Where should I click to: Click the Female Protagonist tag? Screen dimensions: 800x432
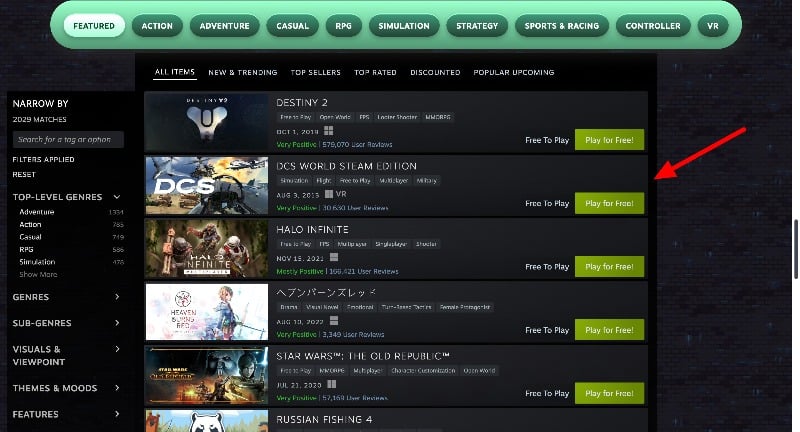[x=465, y=307]
